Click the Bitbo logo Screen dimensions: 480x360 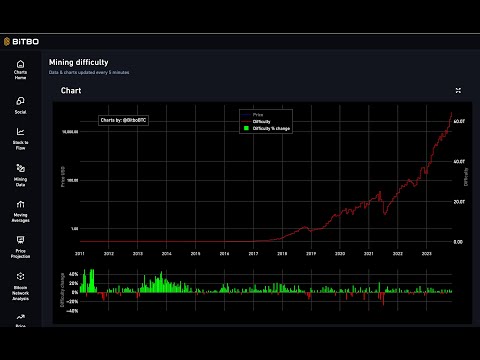[21, 42]
